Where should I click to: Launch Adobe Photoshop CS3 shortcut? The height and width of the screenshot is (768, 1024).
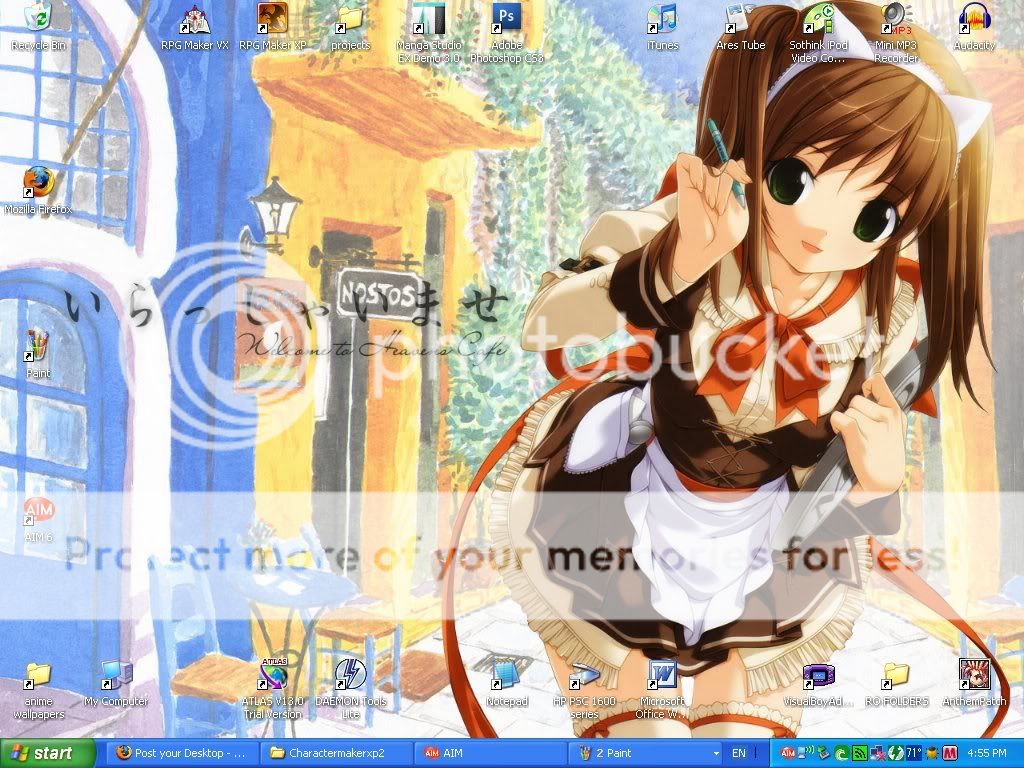tap(506, 22)
